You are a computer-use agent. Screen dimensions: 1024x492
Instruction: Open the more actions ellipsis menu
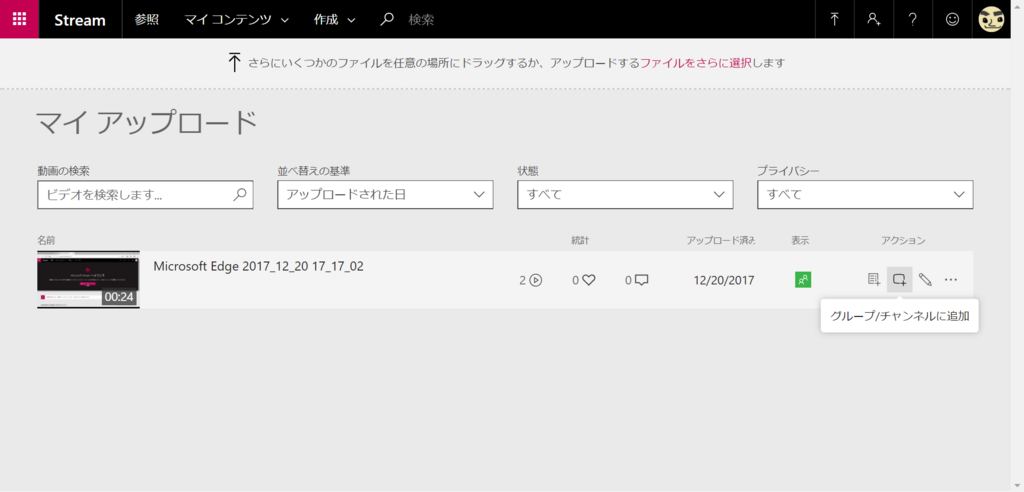(x=951, y=280)
